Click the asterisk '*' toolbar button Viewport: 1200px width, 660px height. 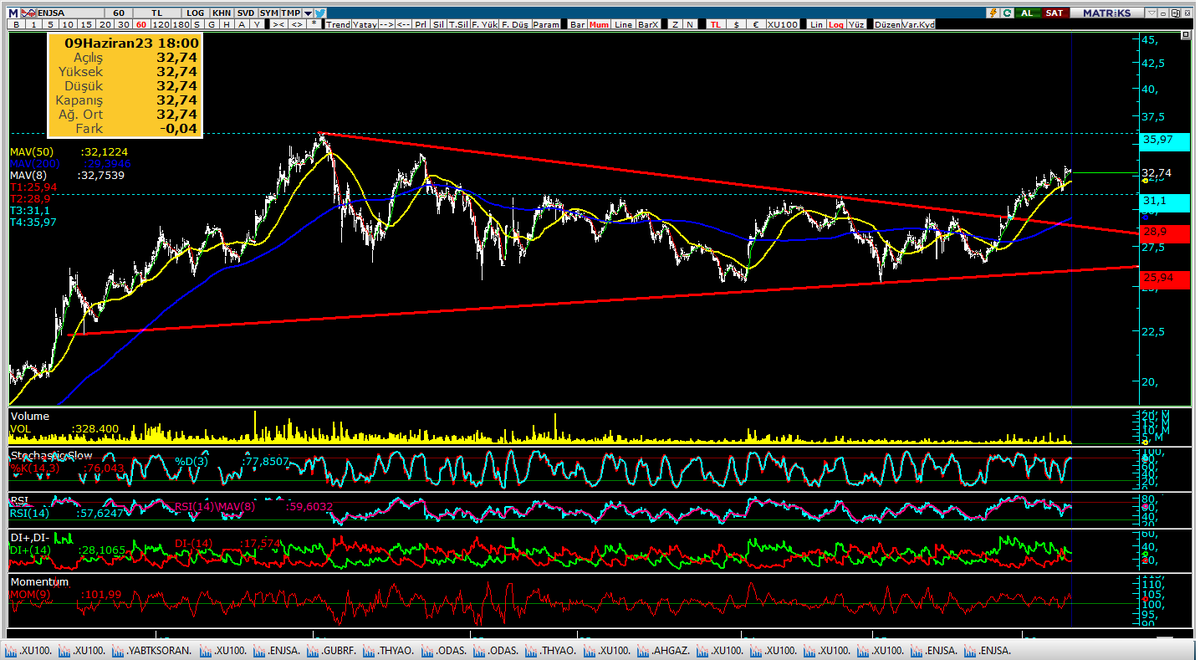tap(315, 24)
